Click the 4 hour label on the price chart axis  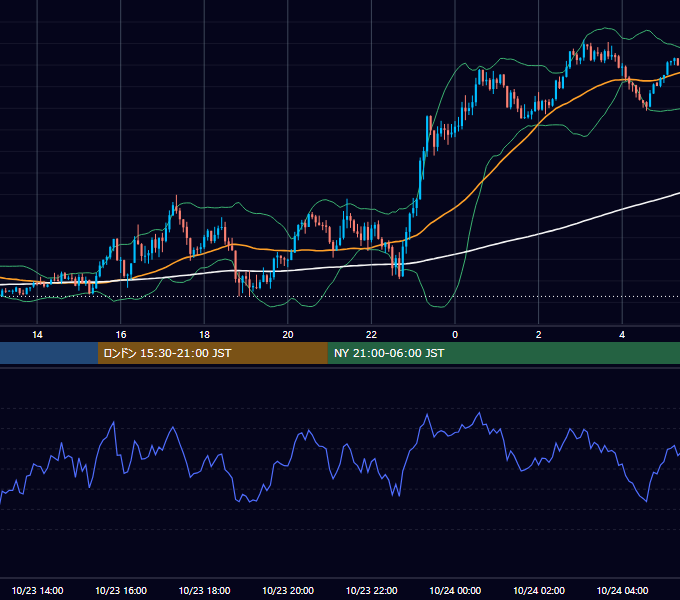(x=622, y=335)
